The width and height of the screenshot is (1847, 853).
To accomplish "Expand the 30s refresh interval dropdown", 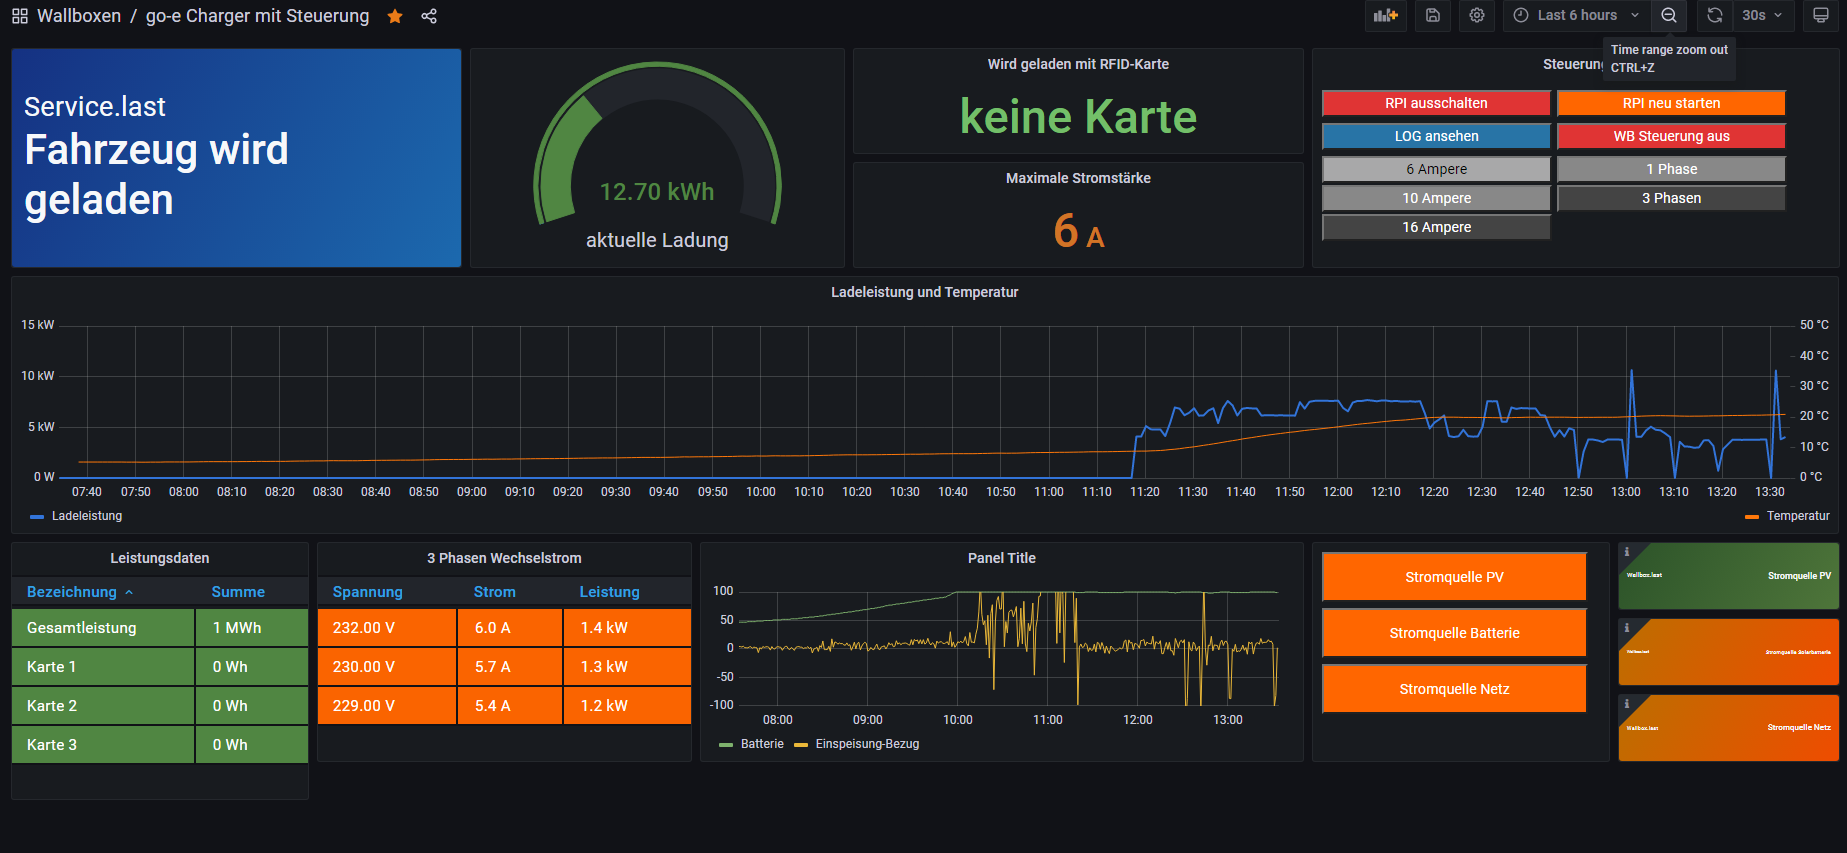I will (x=1762, y=16).
